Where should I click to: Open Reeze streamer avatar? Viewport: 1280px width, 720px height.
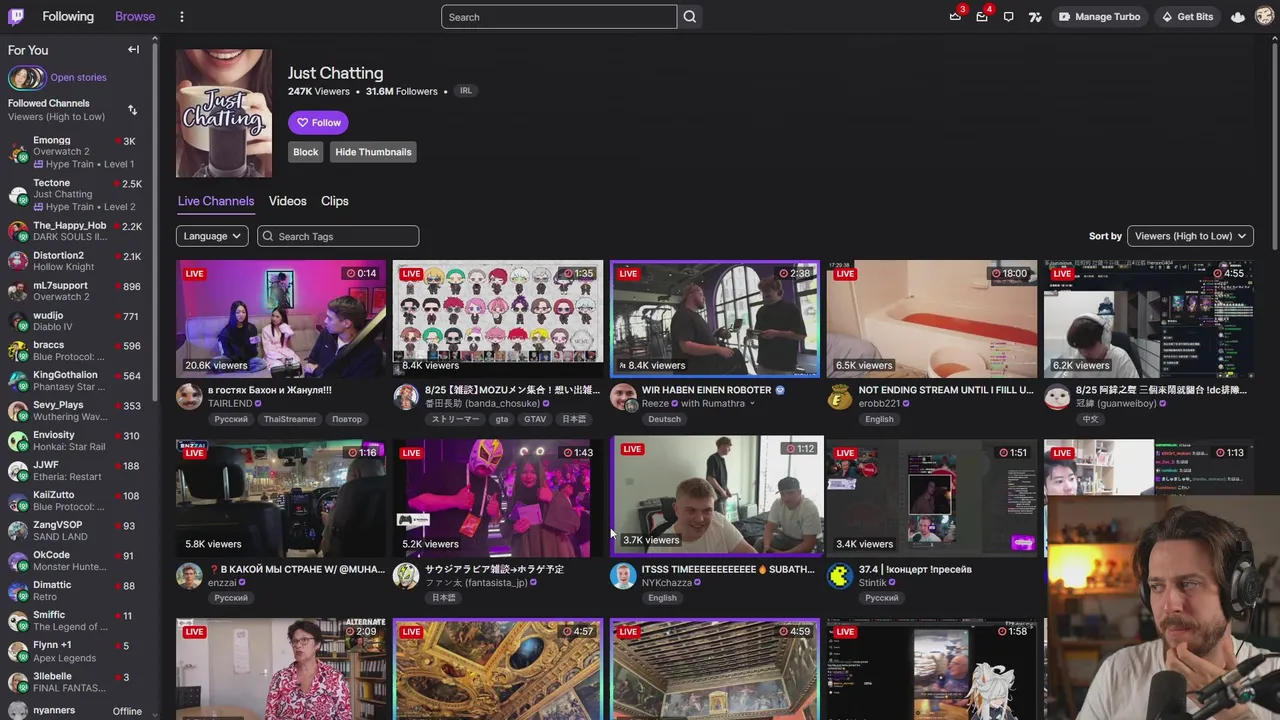[x=623, y=397]
